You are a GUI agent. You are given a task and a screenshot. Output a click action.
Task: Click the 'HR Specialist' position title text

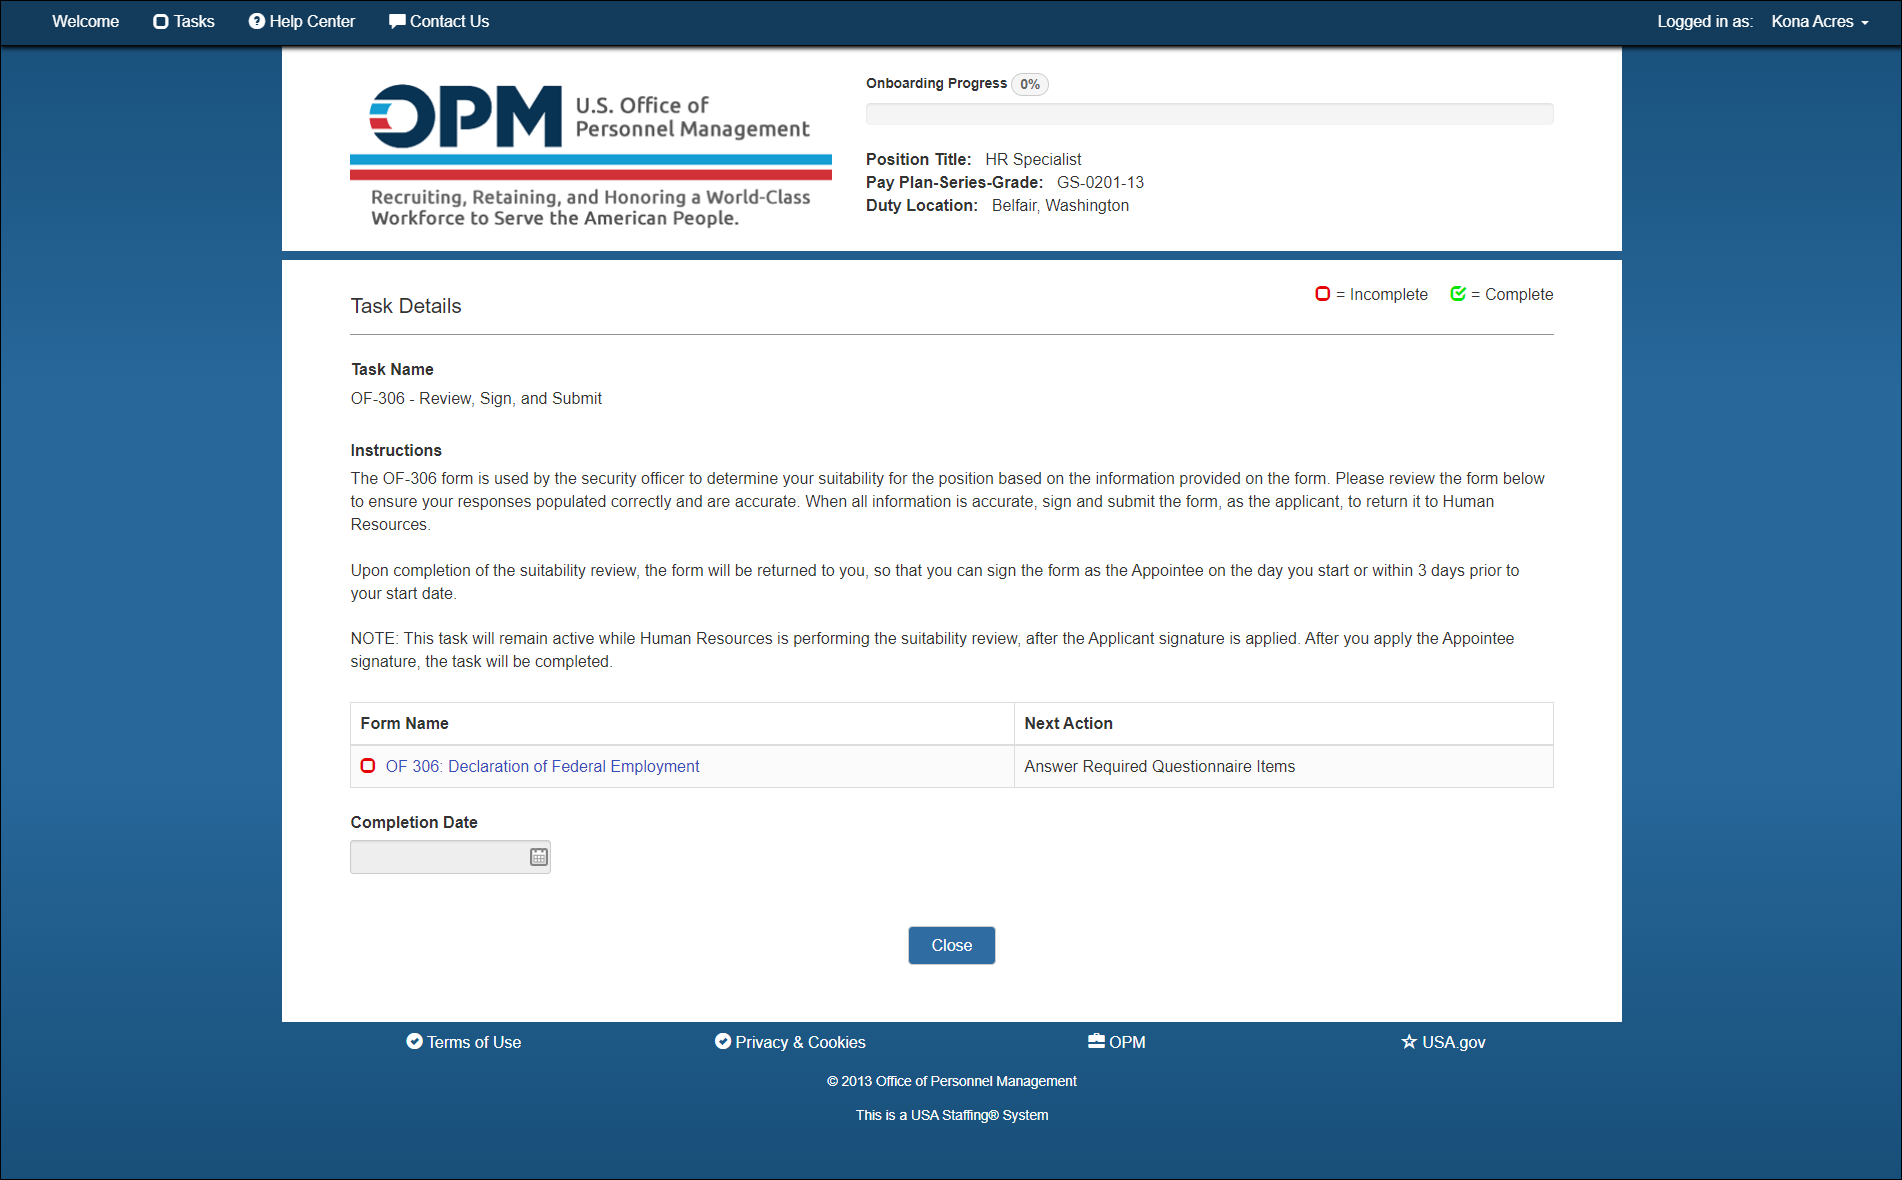(1033, 159)
